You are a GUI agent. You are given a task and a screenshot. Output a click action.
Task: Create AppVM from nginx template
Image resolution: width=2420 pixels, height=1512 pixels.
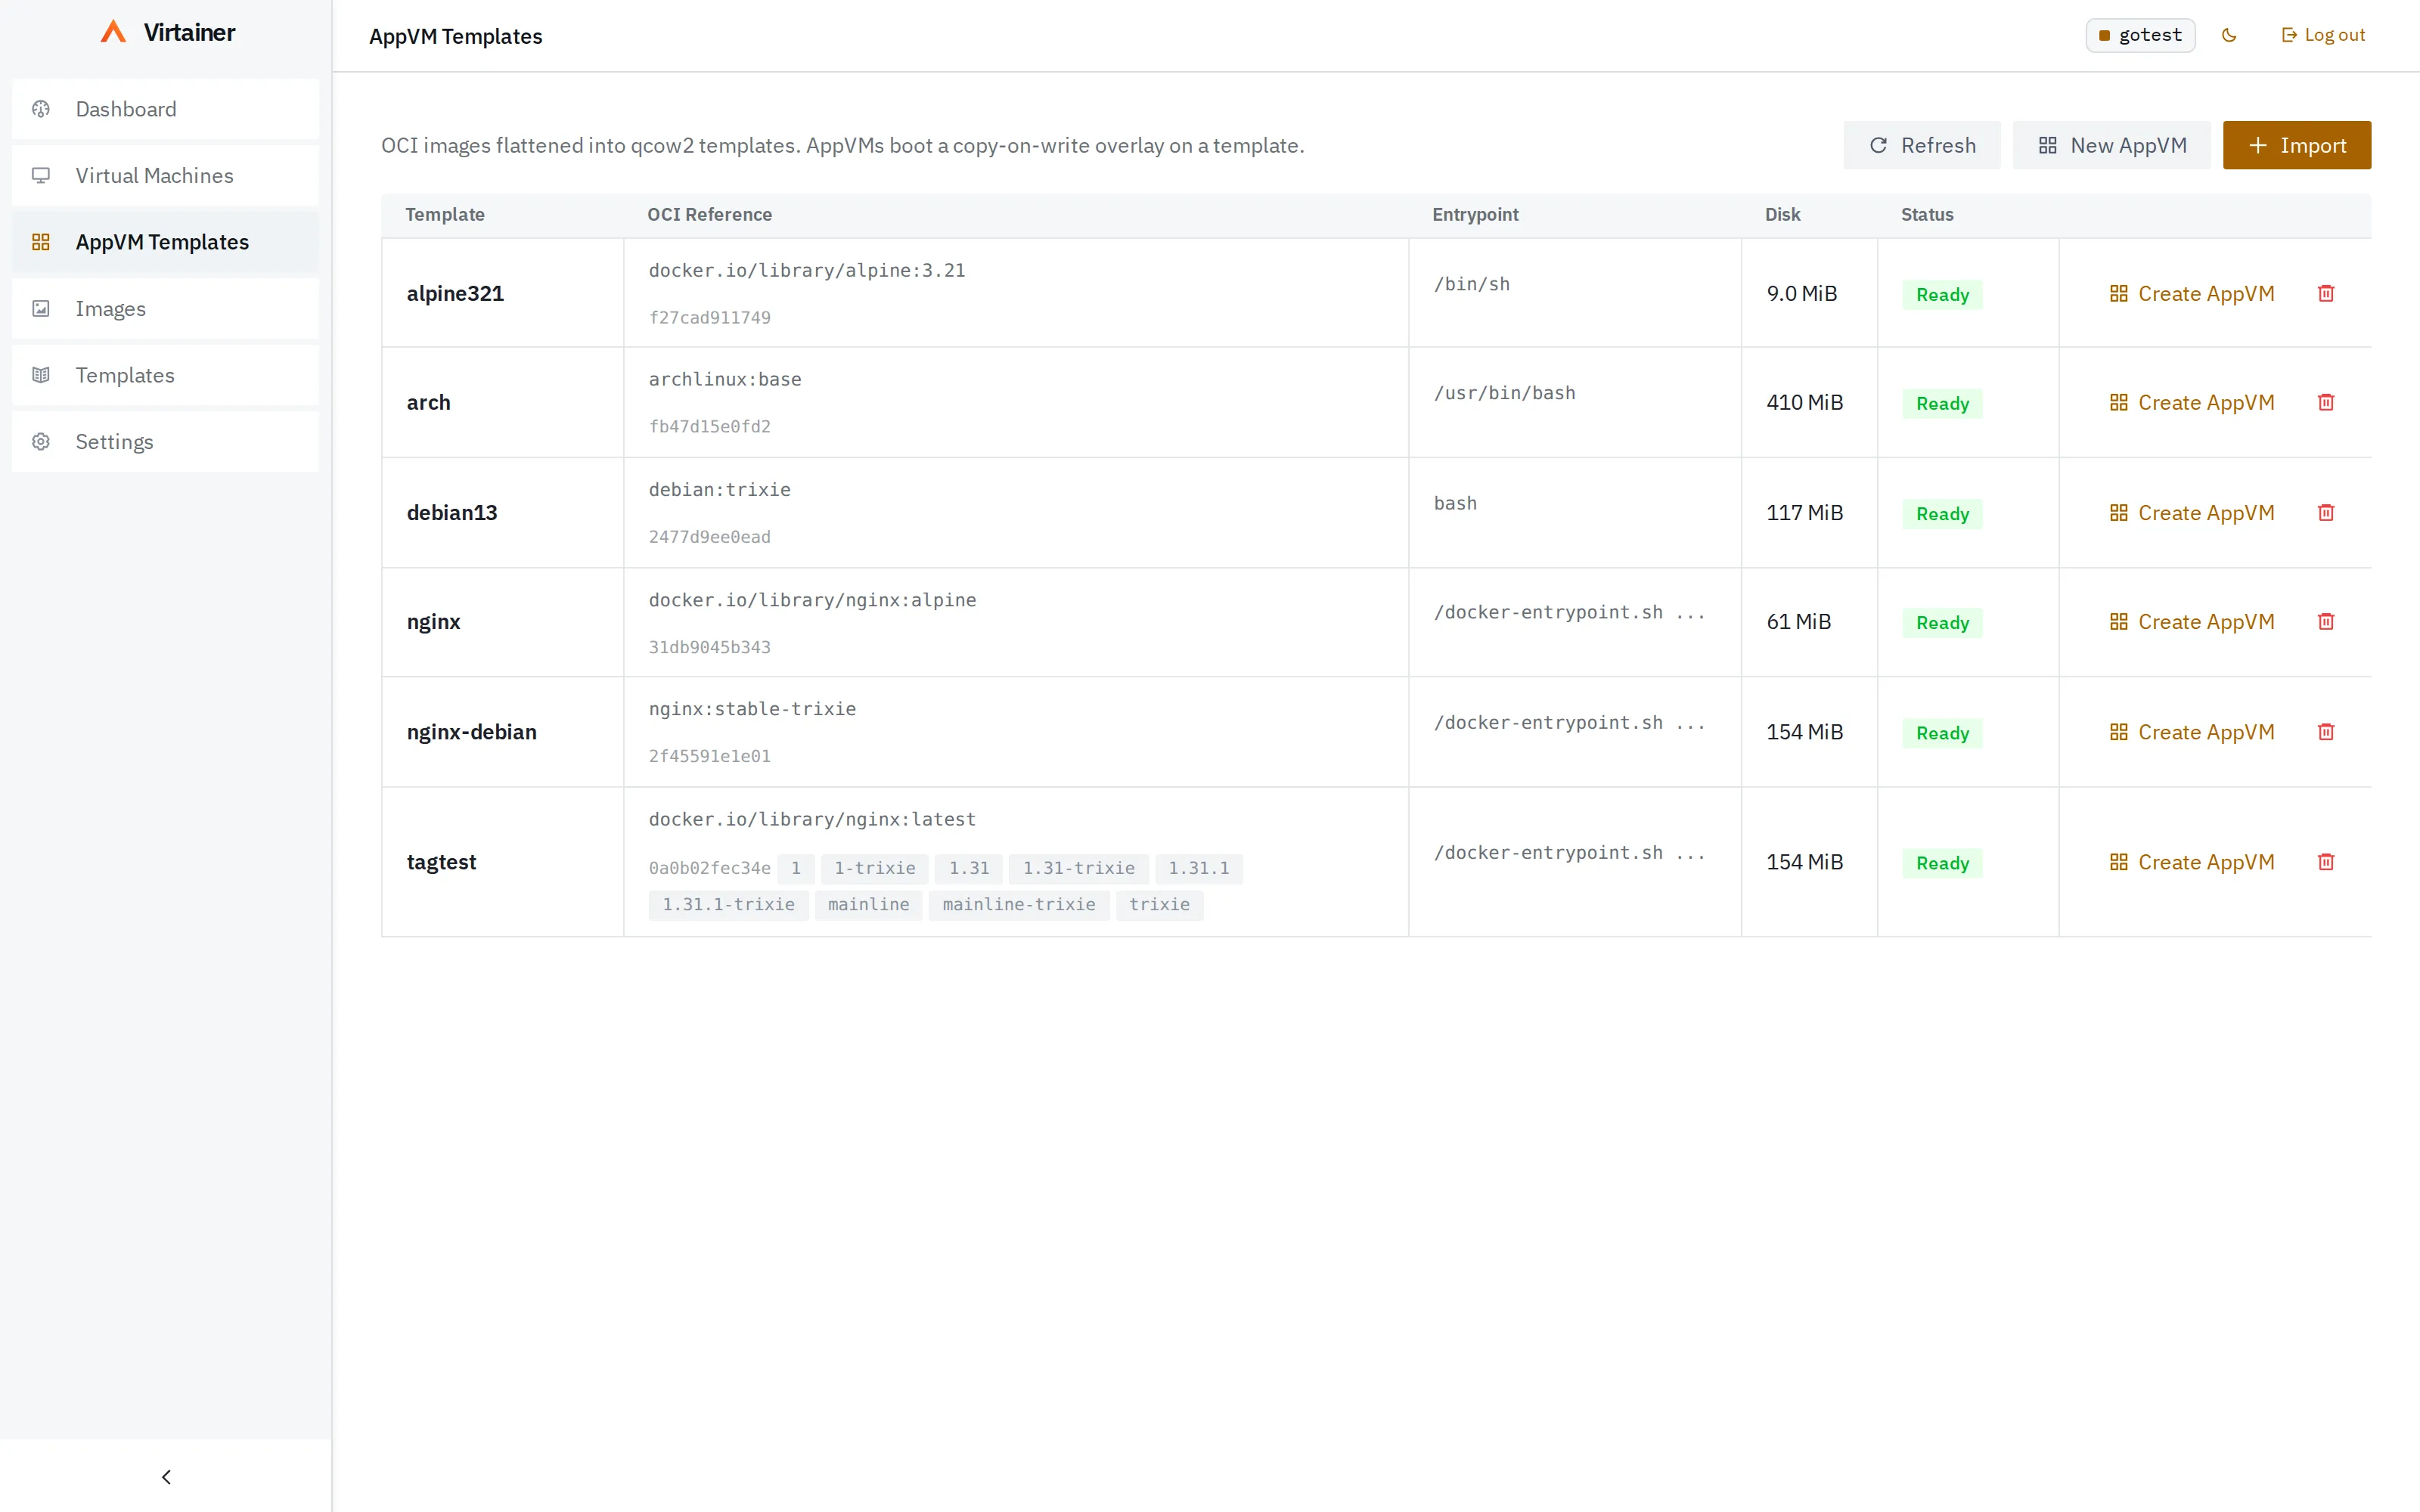coord(2192,622)
